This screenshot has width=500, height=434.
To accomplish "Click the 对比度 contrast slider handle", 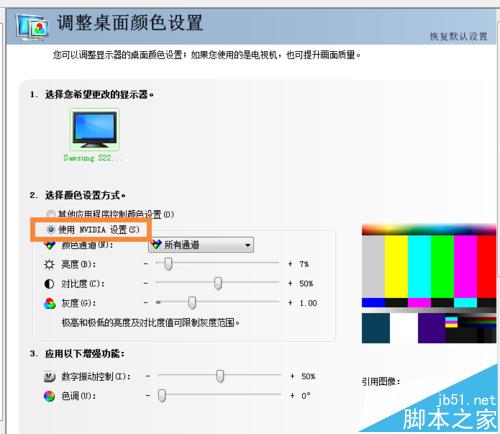I will coord(218,283).
